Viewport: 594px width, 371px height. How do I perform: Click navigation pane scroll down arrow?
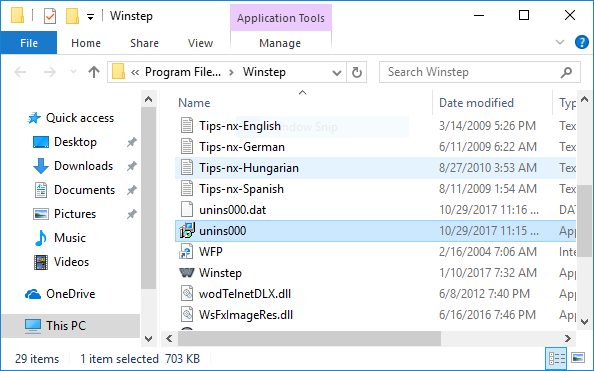click(x=148, y=339)
